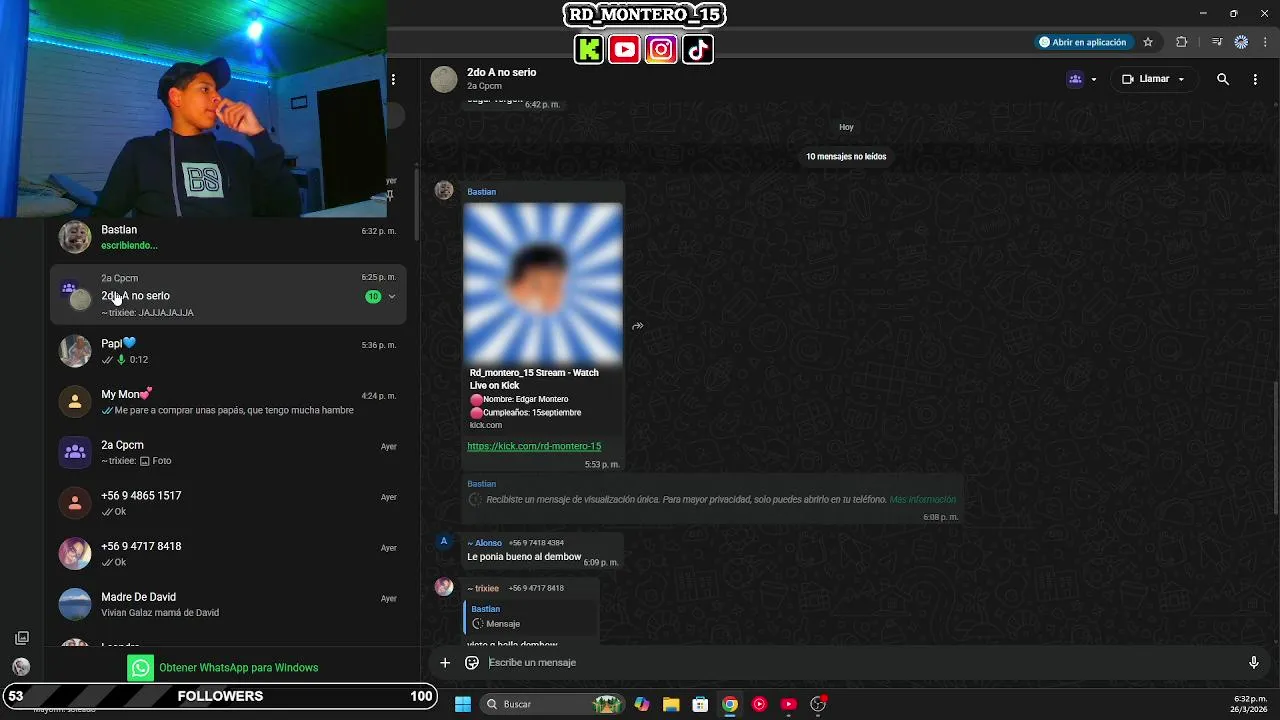1280x720 pixels.
Task: Open Copilot from taskbar
Action: 642,704
